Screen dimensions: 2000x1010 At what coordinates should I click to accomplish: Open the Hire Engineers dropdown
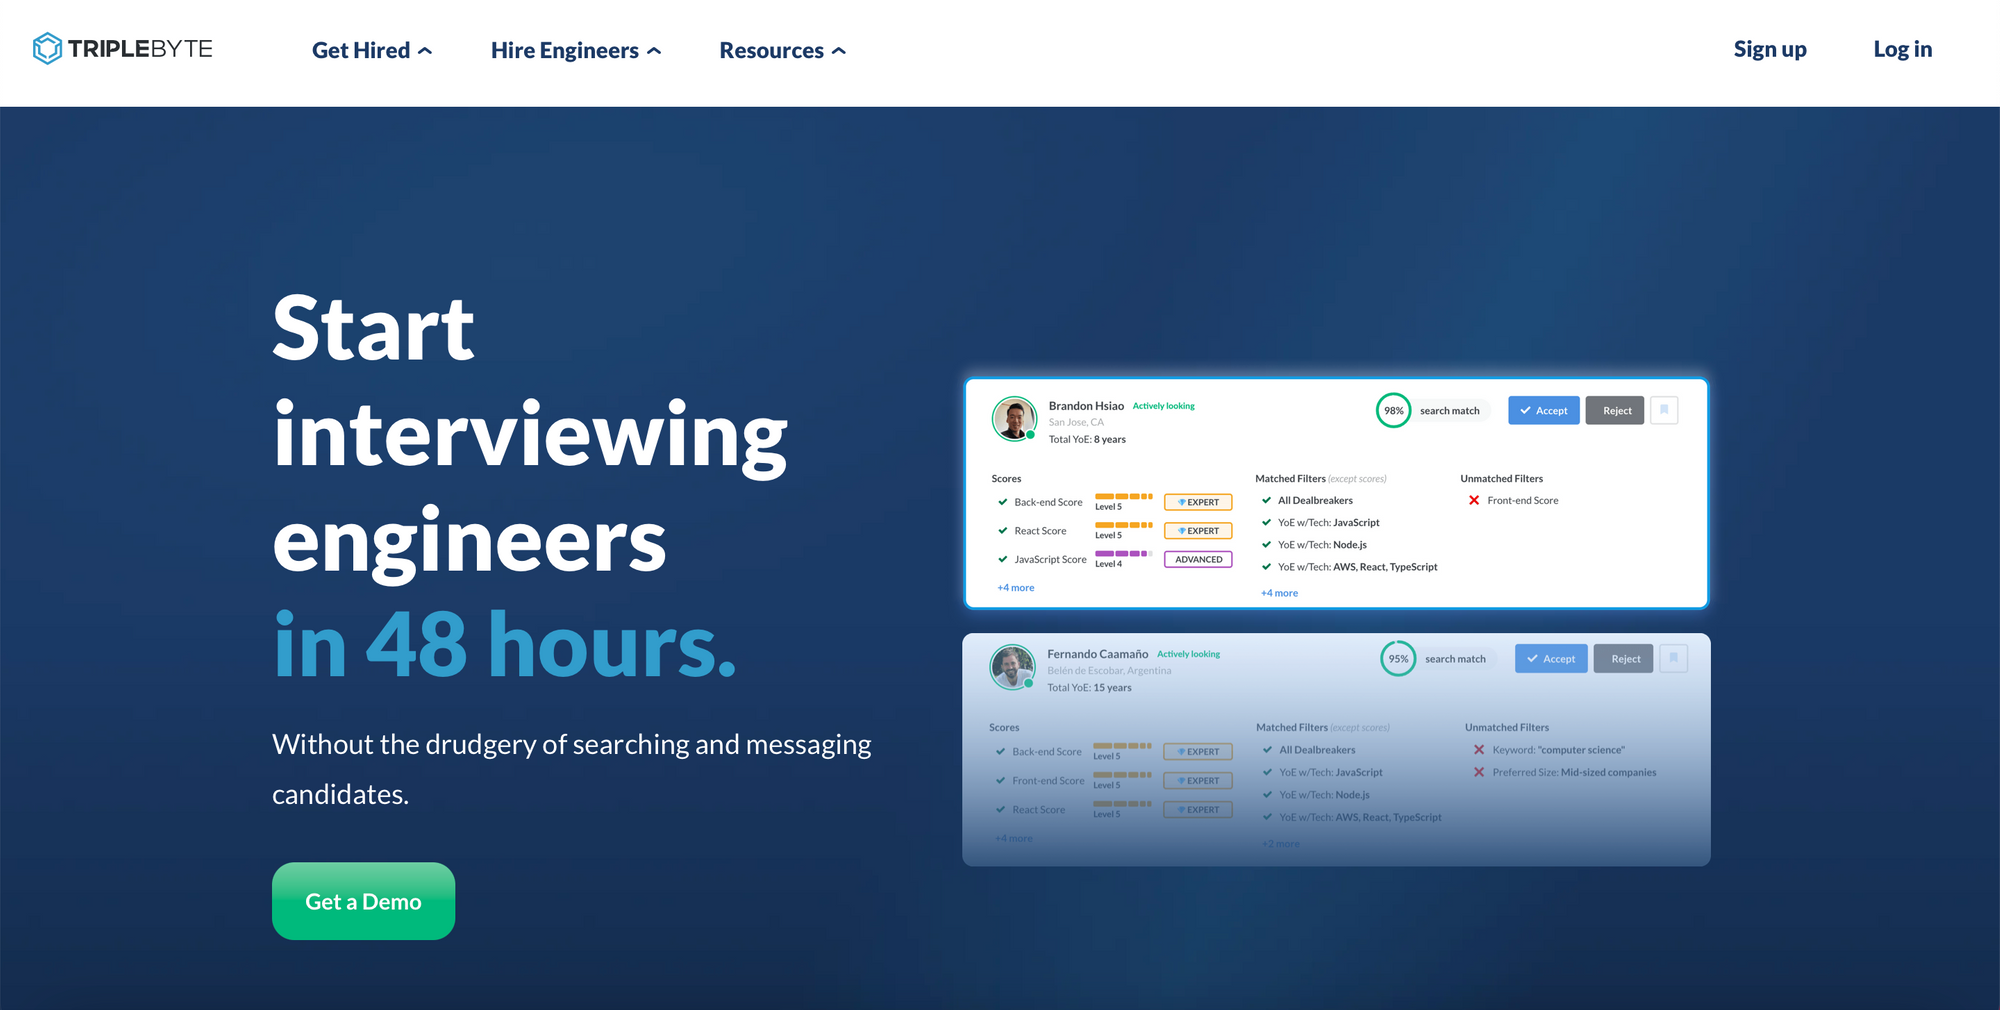(575, 50)
